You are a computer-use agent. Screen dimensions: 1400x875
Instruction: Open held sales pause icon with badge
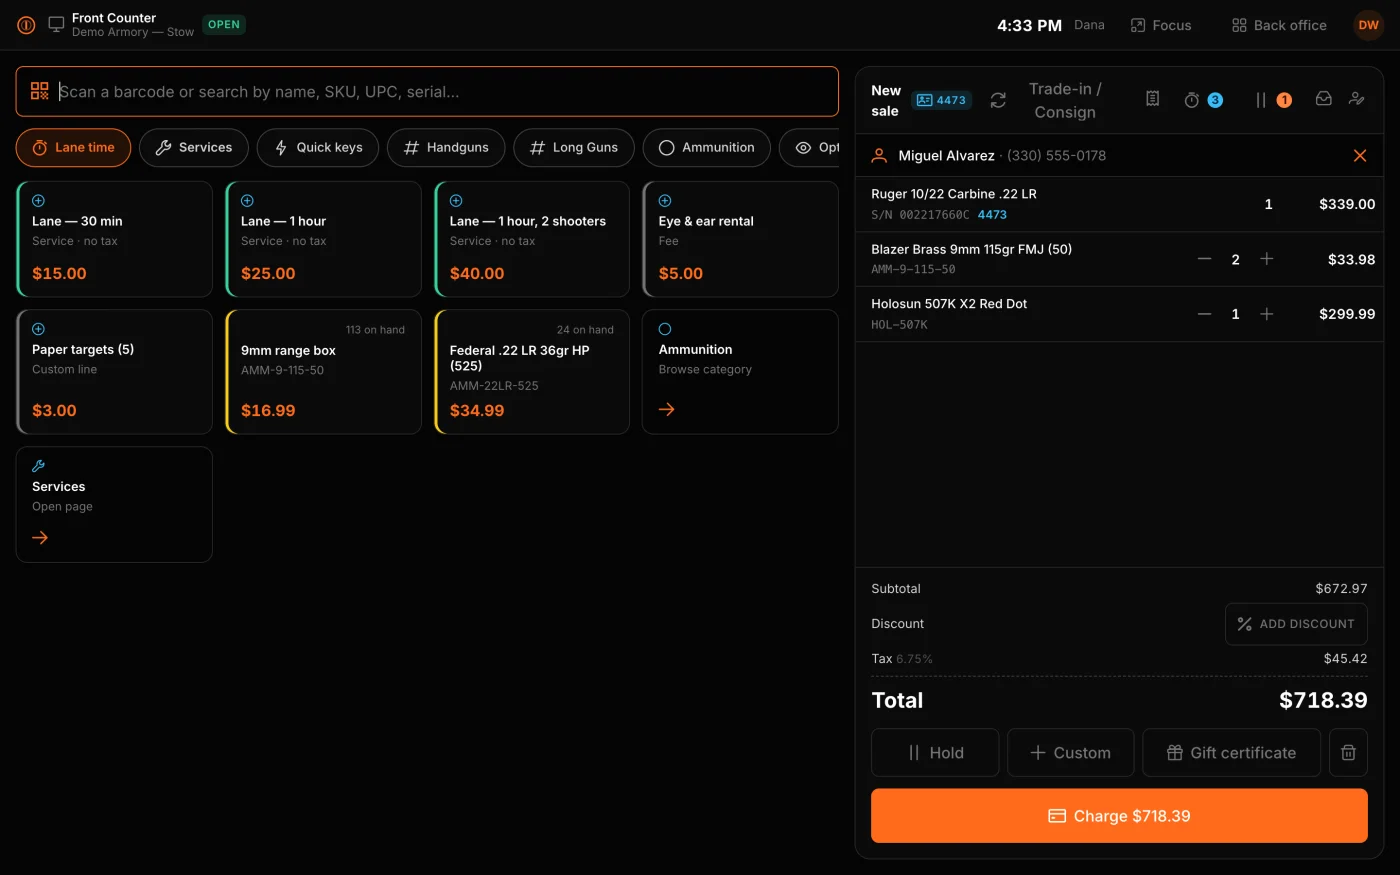(x=1273, y=100)
